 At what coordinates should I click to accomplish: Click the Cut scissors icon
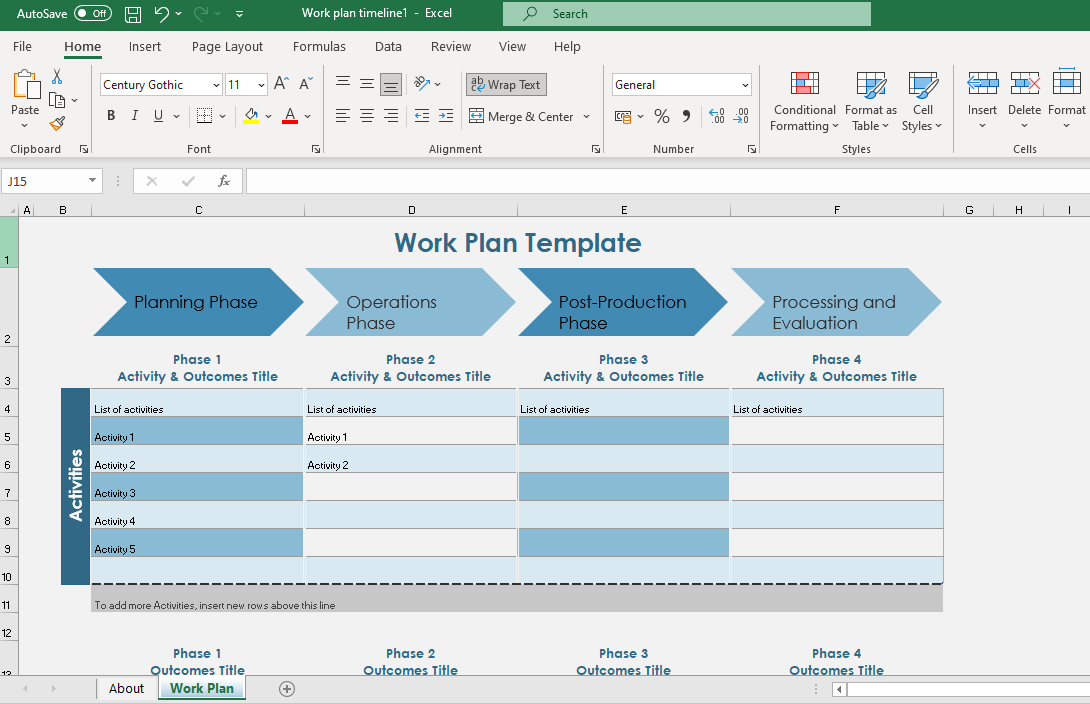57,77
